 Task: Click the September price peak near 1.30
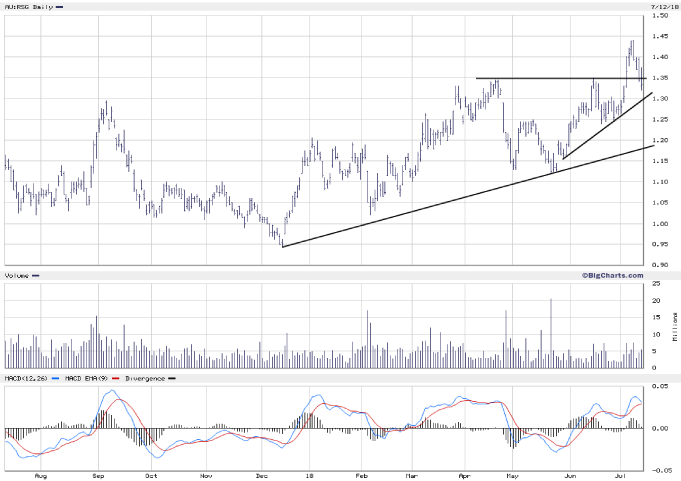click(105, 105)
